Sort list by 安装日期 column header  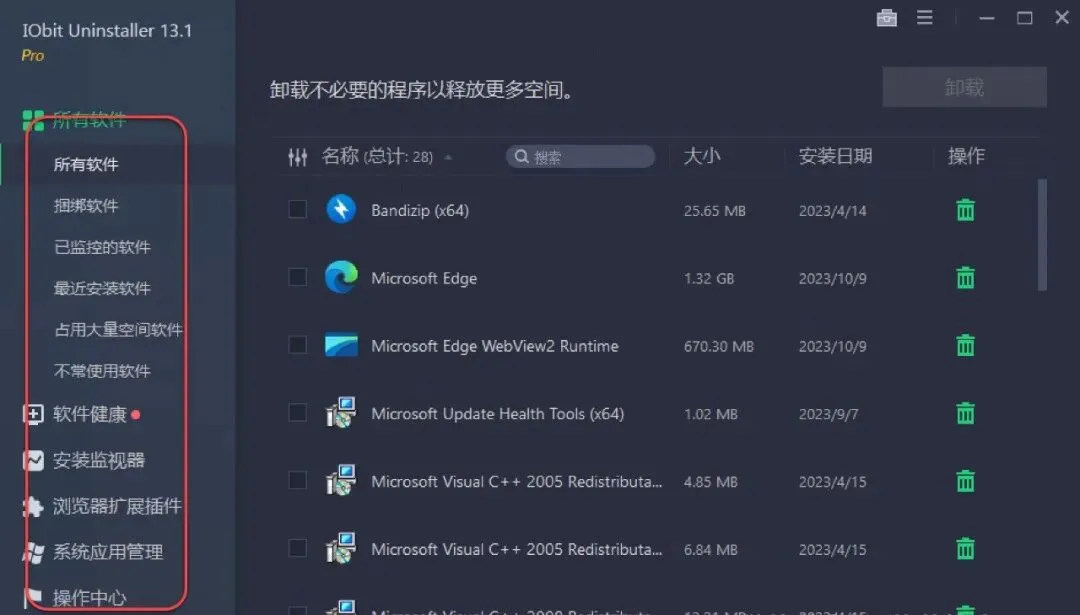[x=835, y=156]
